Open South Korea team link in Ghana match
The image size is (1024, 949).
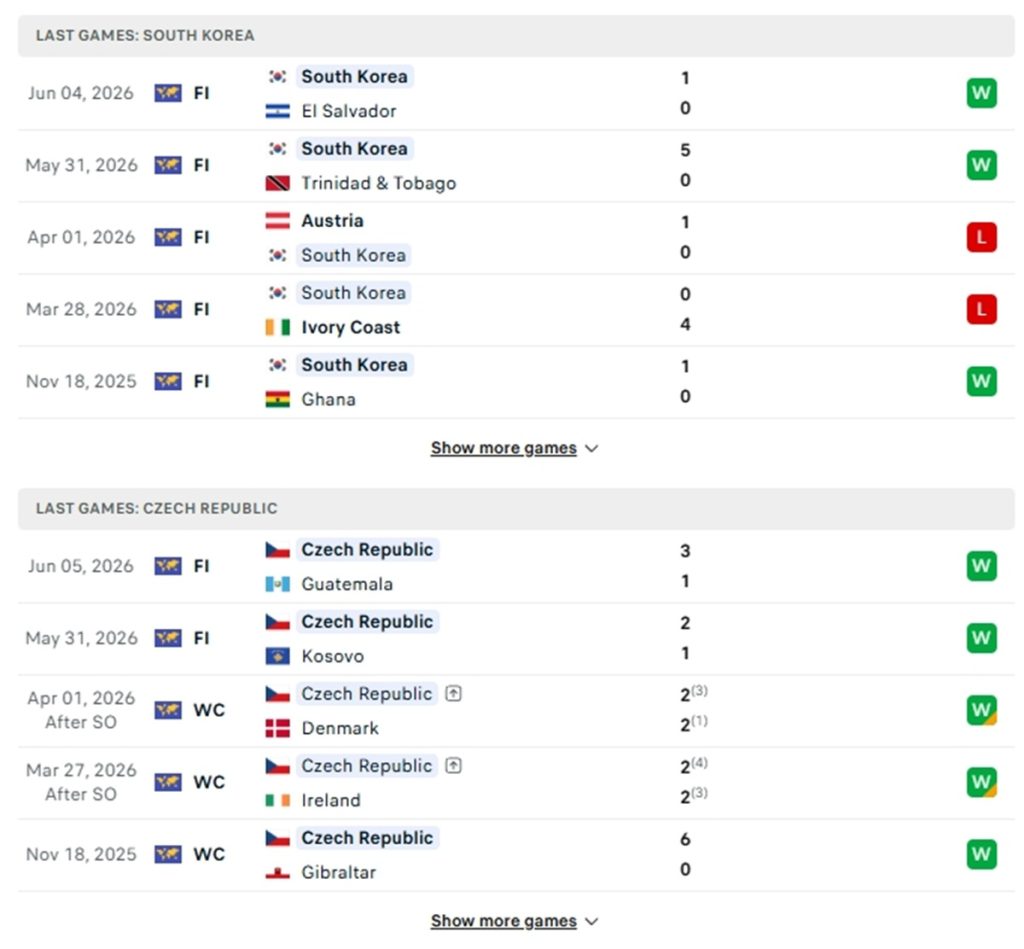(354, 364)
